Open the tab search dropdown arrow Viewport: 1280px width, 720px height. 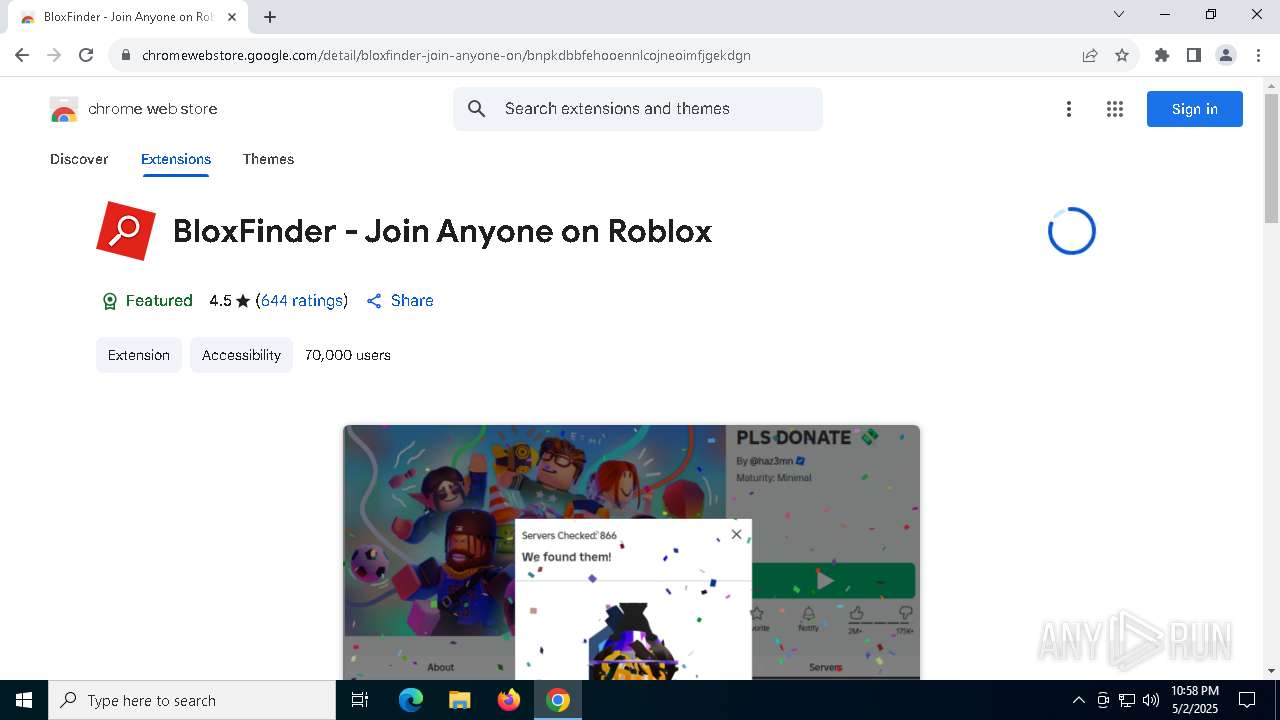tap(1119, 14)
